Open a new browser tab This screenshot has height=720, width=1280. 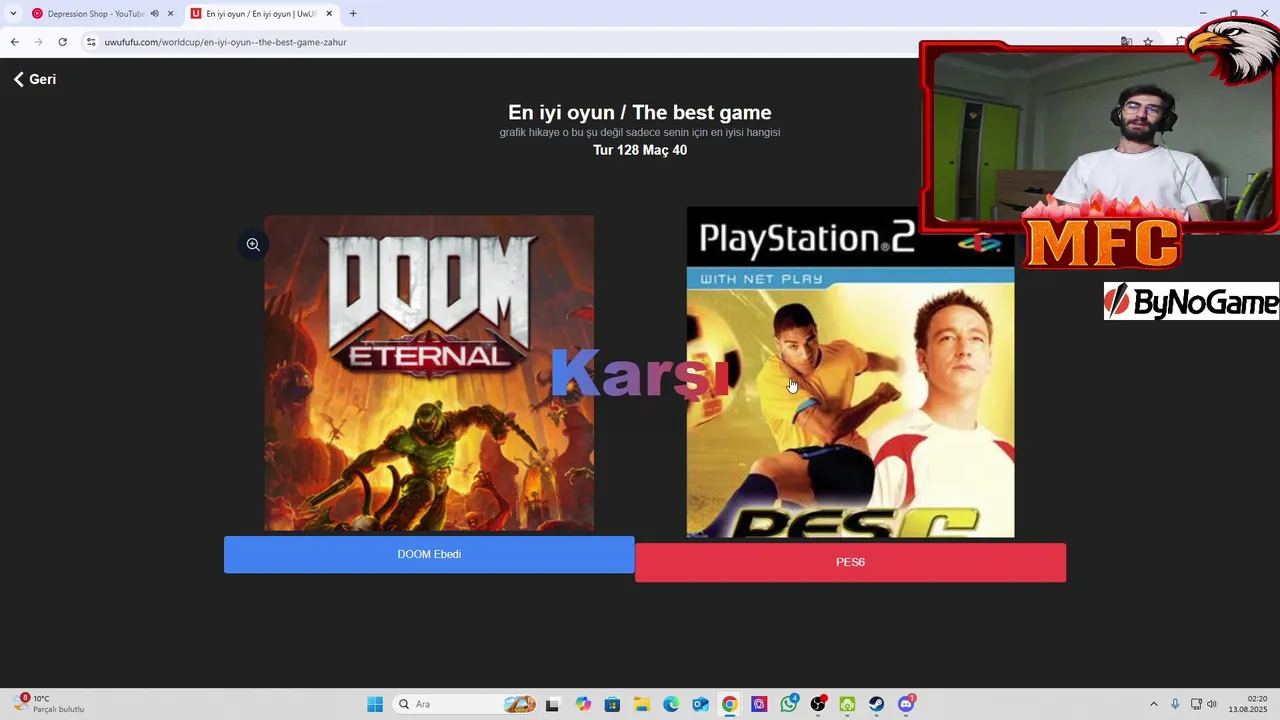(x=353, y=14)
